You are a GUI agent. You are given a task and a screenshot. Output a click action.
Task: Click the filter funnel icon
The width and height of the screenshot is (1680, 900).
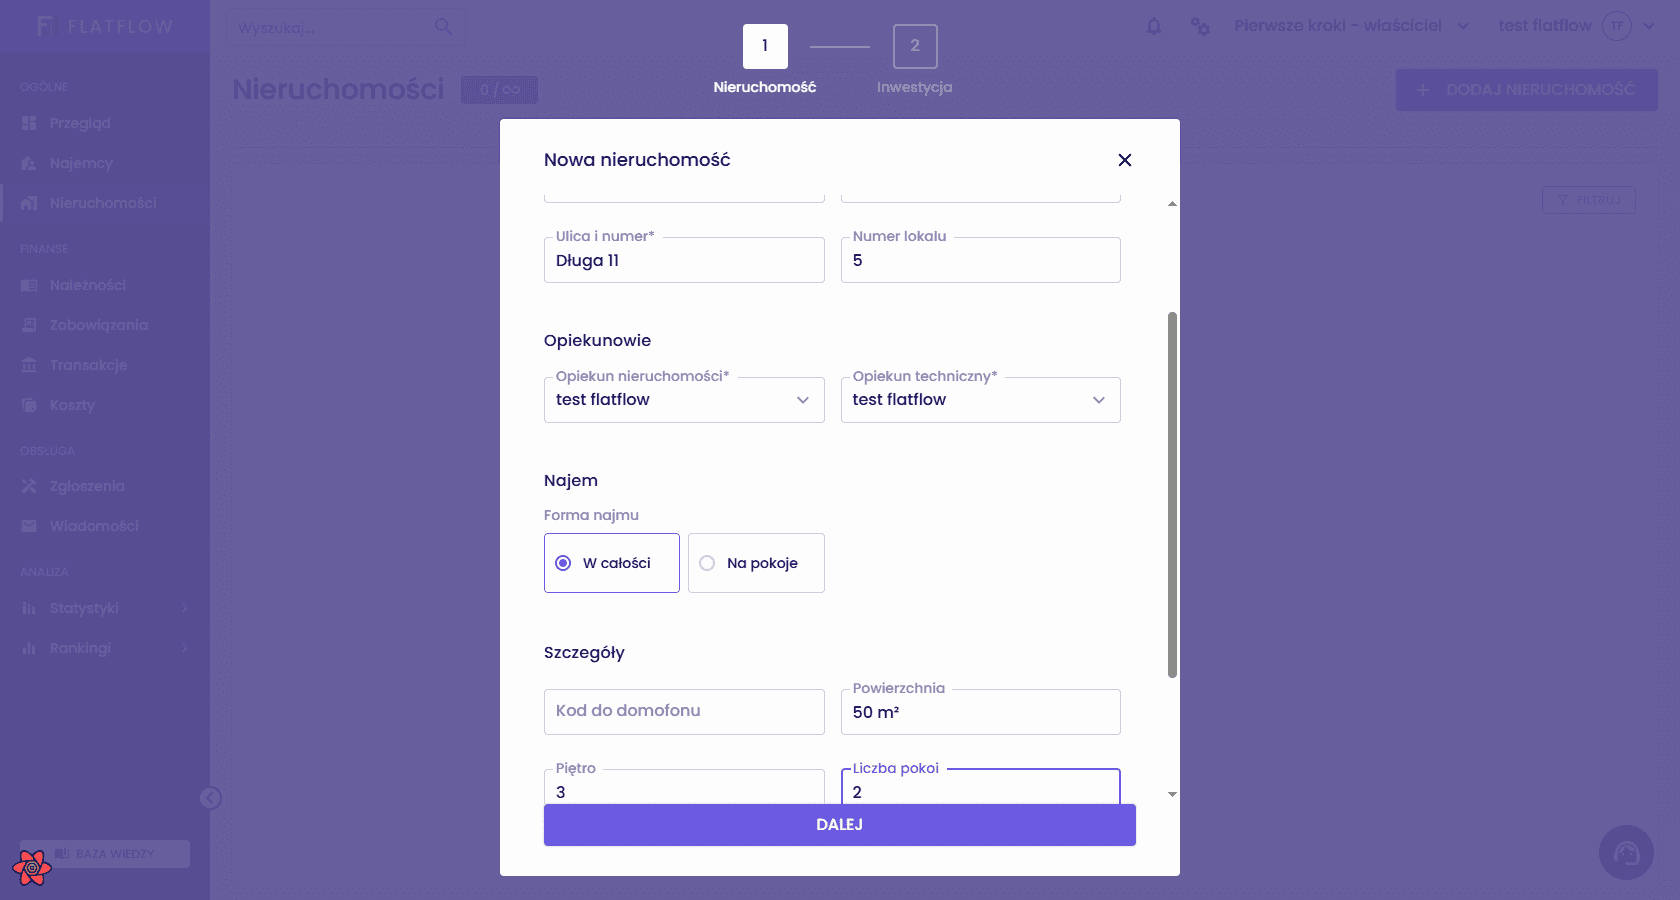click(x=1563, y=200)
